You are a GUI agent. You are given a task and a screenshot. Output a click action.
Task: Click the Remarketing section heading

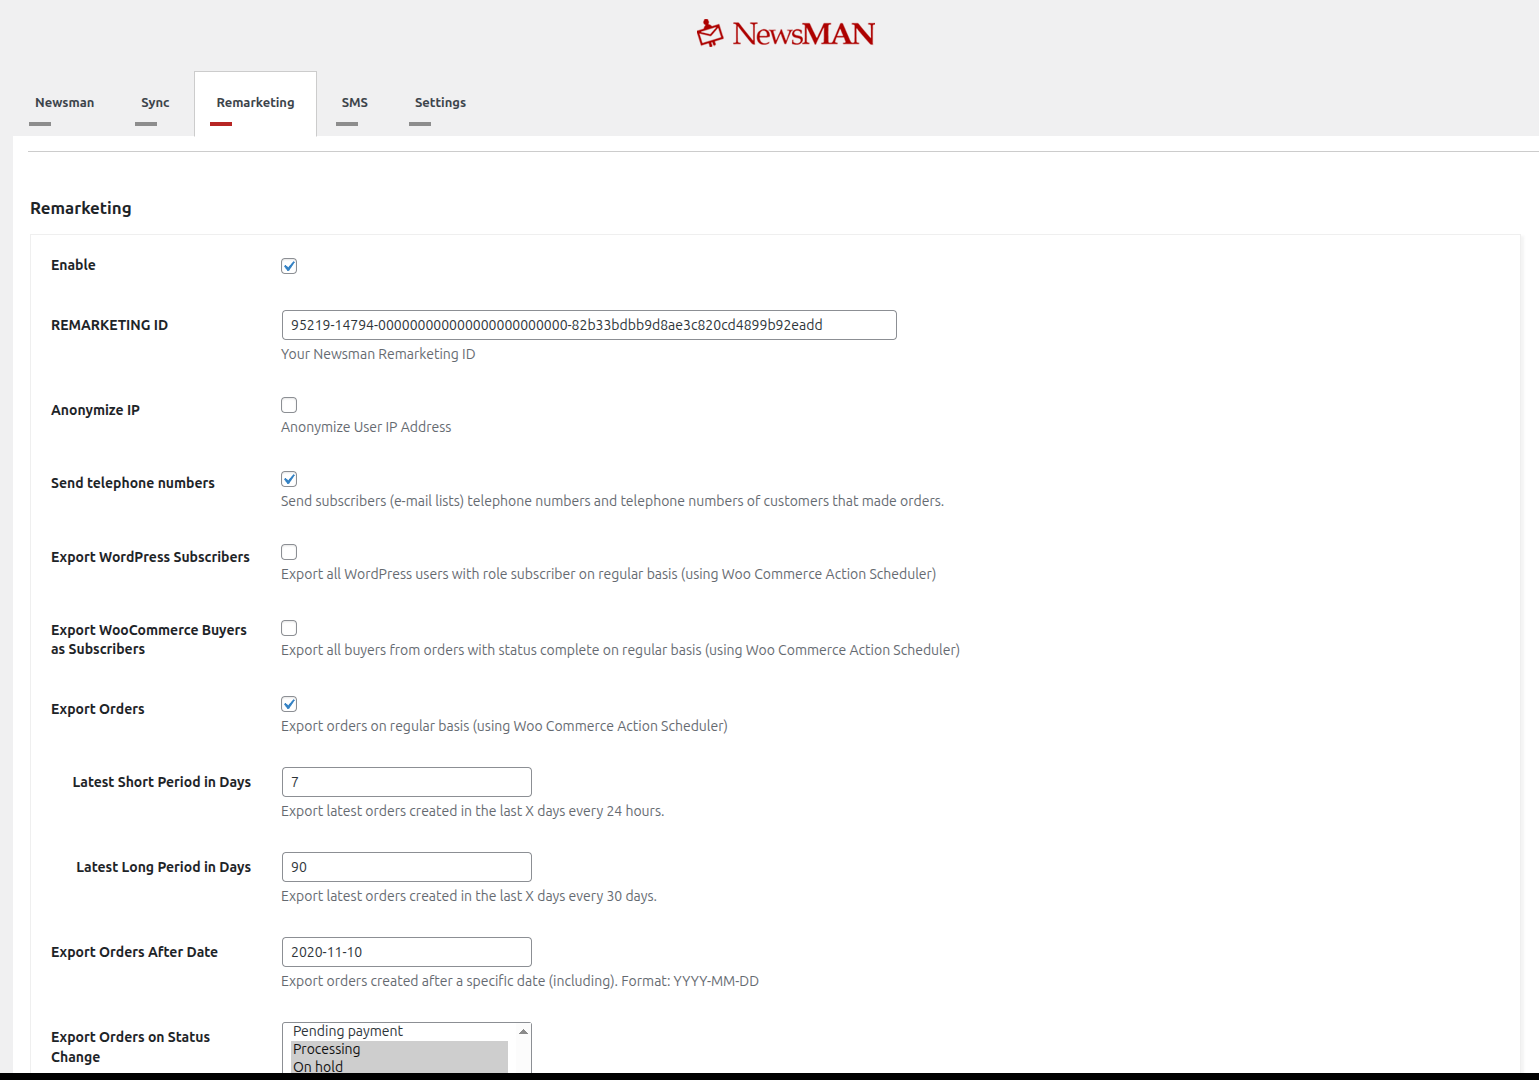point(81,208)
